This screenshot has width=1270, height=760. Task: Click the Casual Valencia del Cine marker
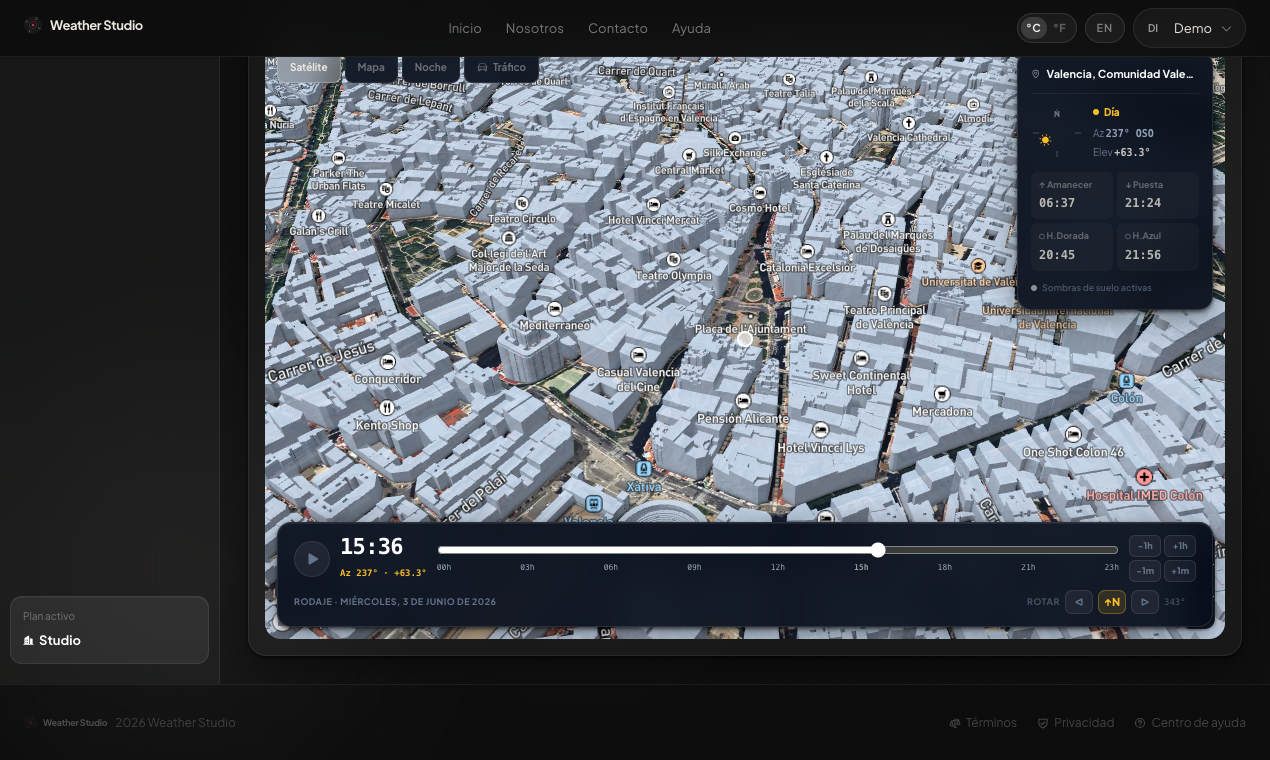click(x=638, y=355)
